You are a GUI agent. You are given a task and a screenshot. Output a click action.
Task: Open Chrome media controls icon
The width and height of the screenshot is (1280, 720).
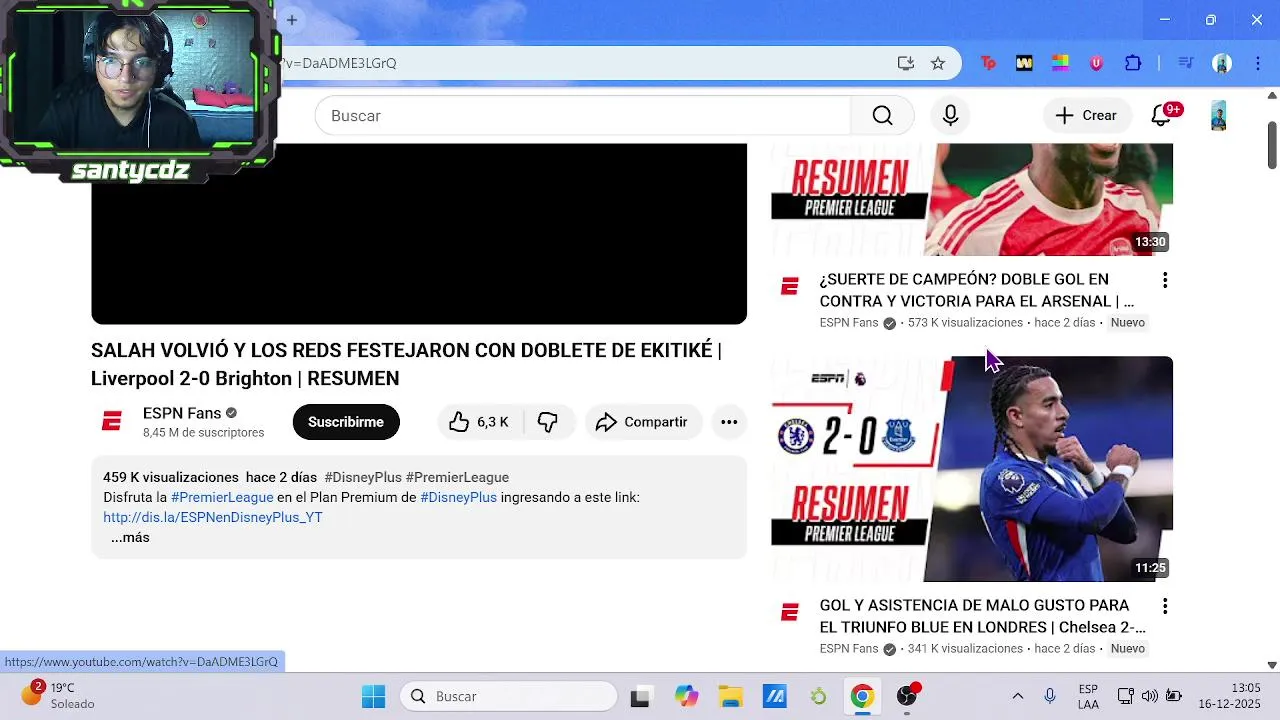(1186, 63)
